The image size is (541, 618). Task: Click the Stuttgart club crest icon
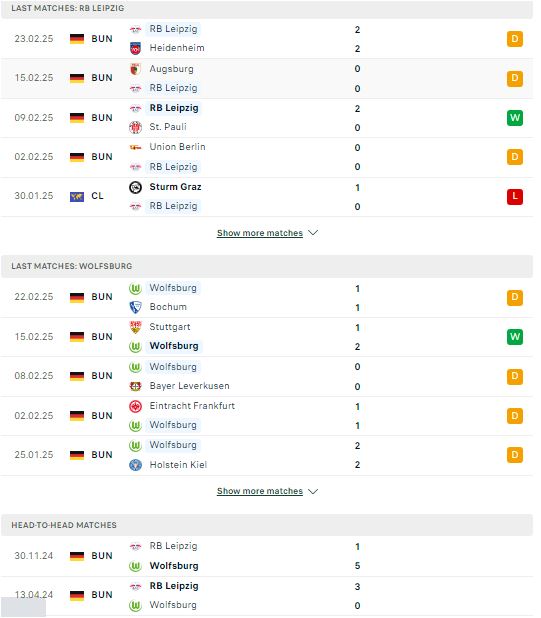point(135,327)
